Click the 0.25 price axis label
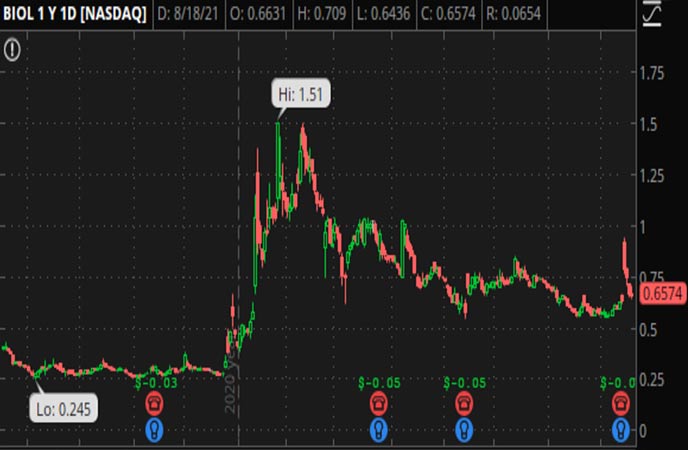 point(652,380)
